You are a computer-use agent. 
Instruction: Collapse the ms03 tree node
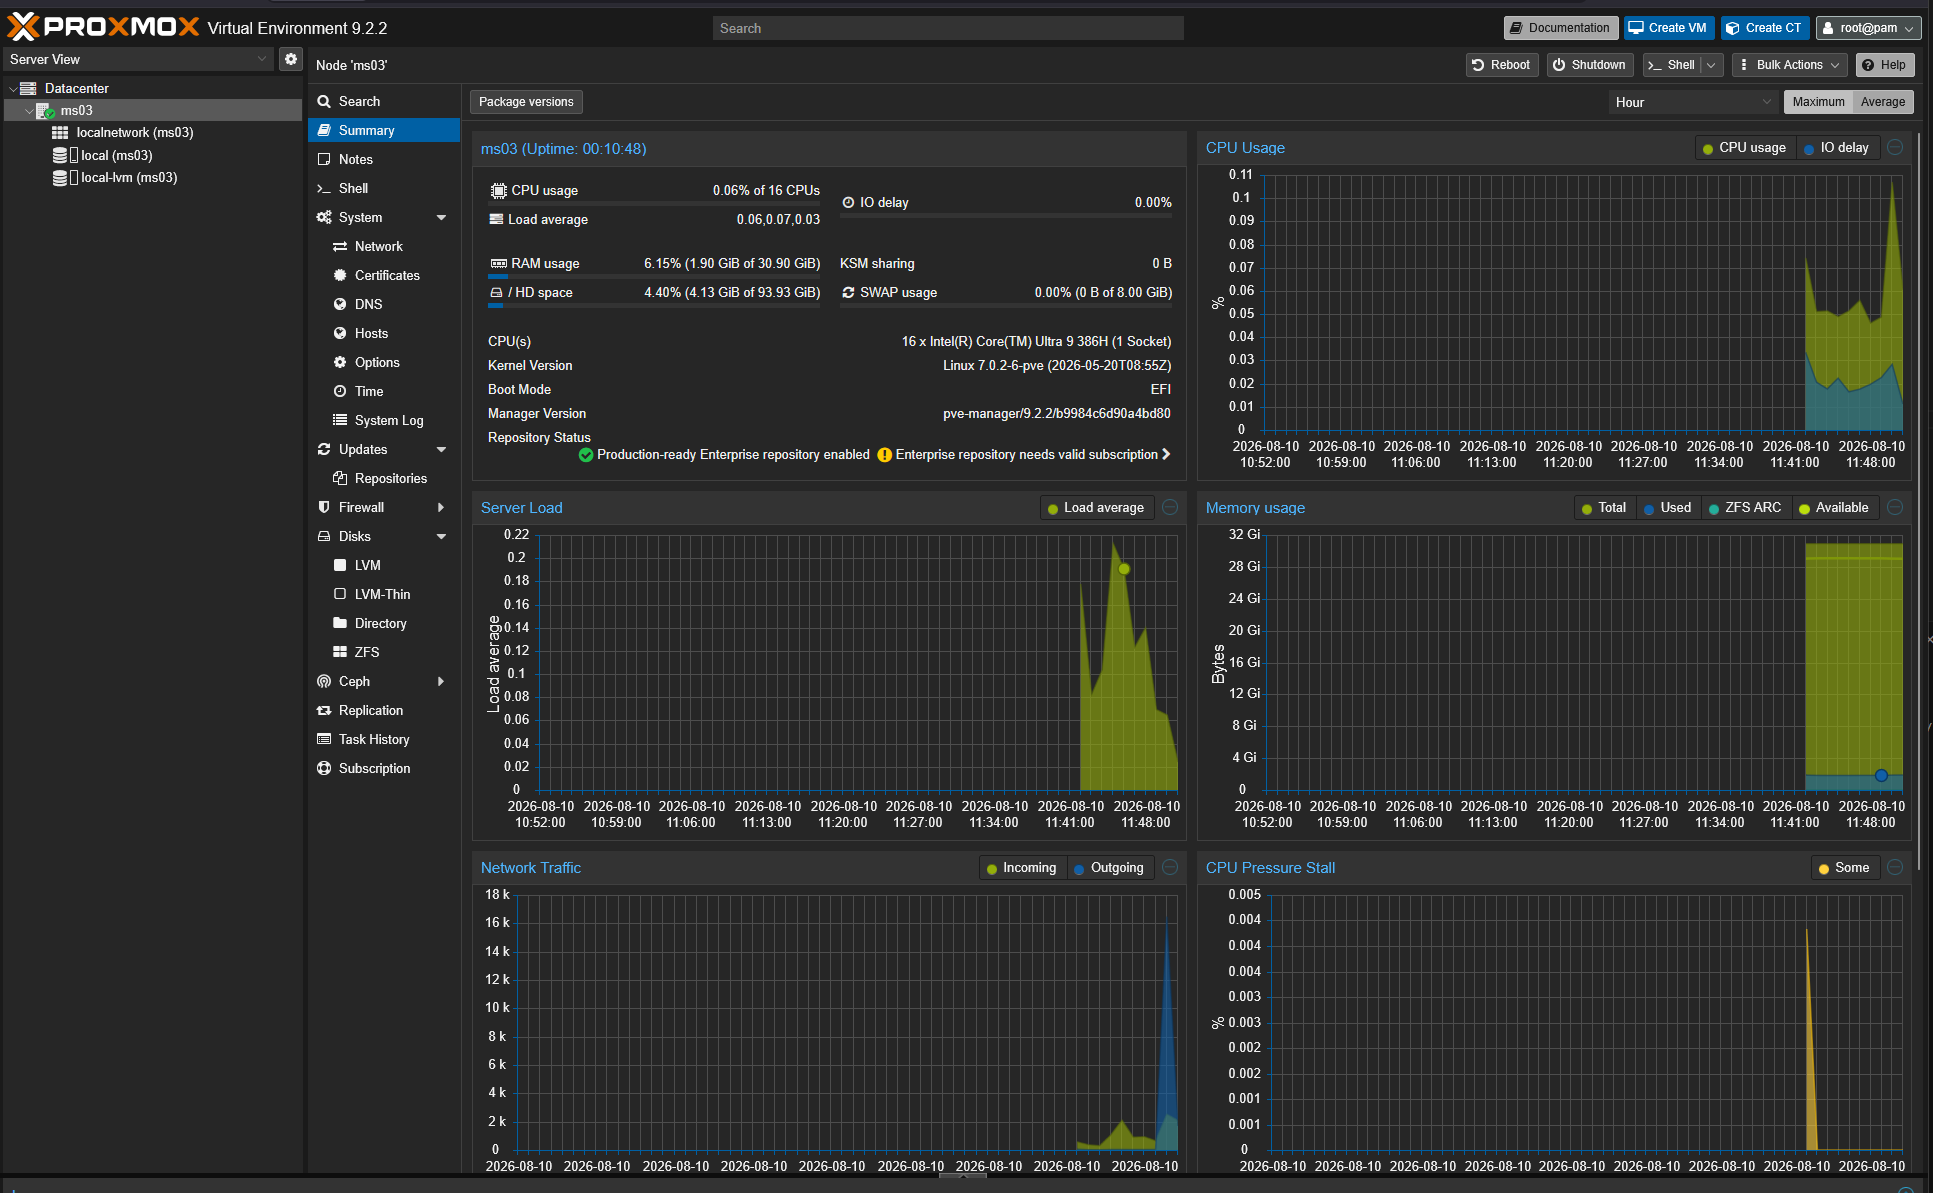29,111
